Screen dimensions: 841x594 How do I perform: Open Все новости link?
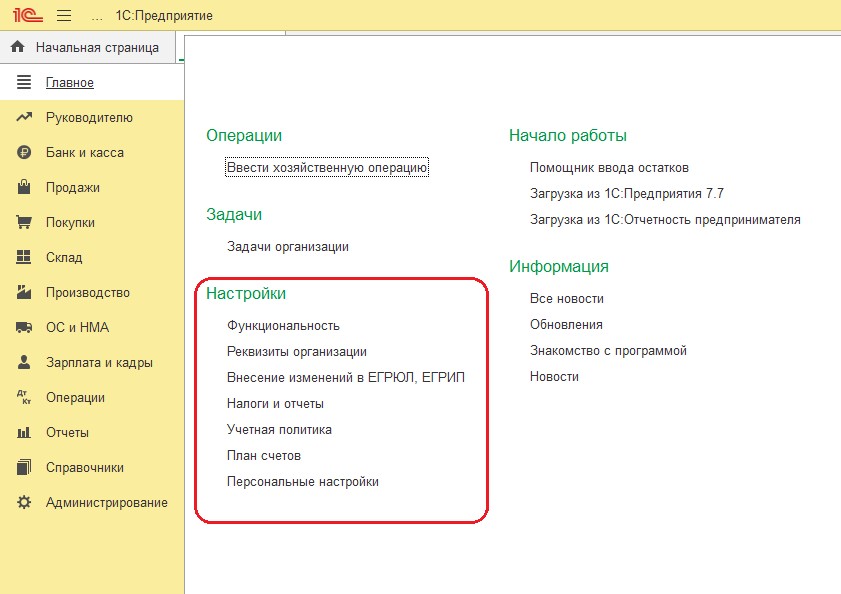(567, 298)
